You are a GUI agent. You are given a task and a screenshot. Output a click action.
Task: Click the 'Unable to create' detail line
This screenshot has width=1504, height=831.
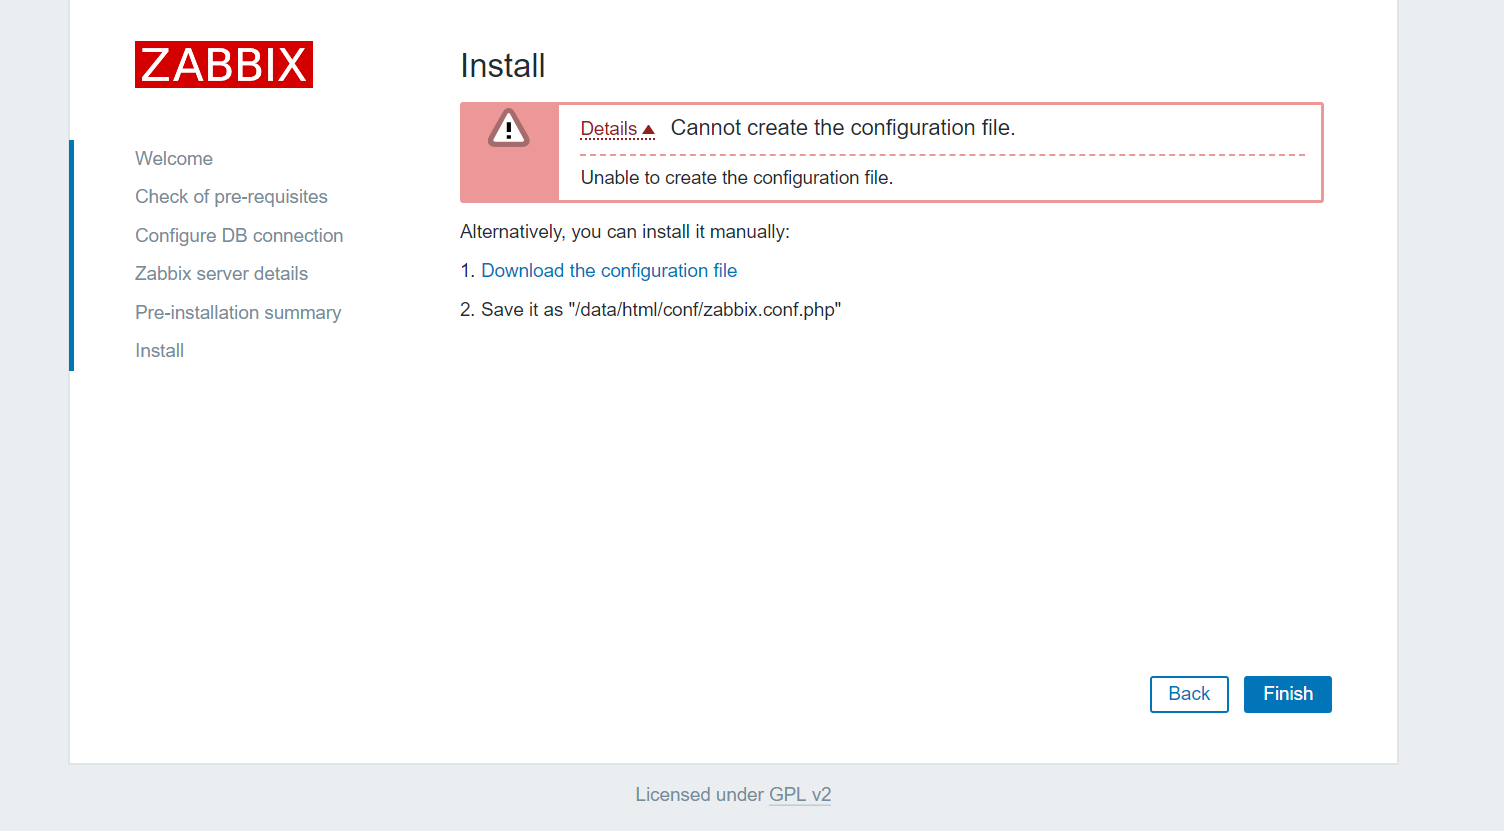point(736,178)
